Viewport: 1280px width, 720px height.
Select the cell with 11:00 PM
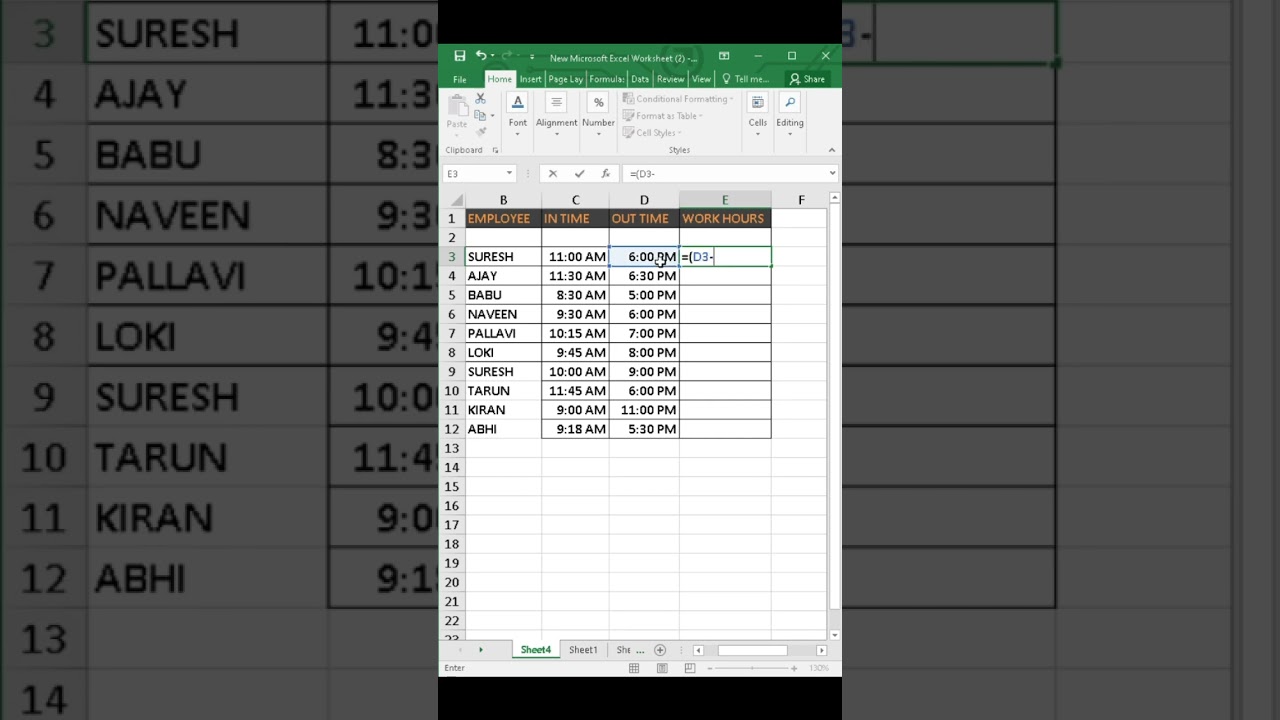point(644,410)
